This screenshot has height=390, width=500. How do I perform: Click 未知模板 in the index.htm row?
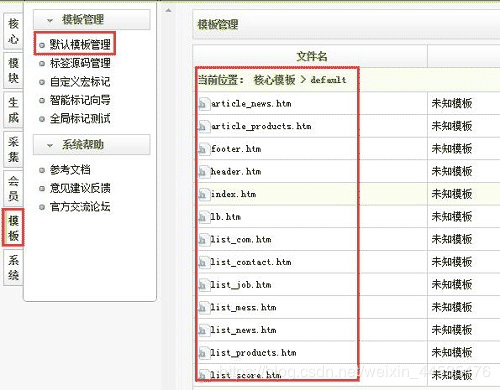pyautogui.click(x=452, y=194)
